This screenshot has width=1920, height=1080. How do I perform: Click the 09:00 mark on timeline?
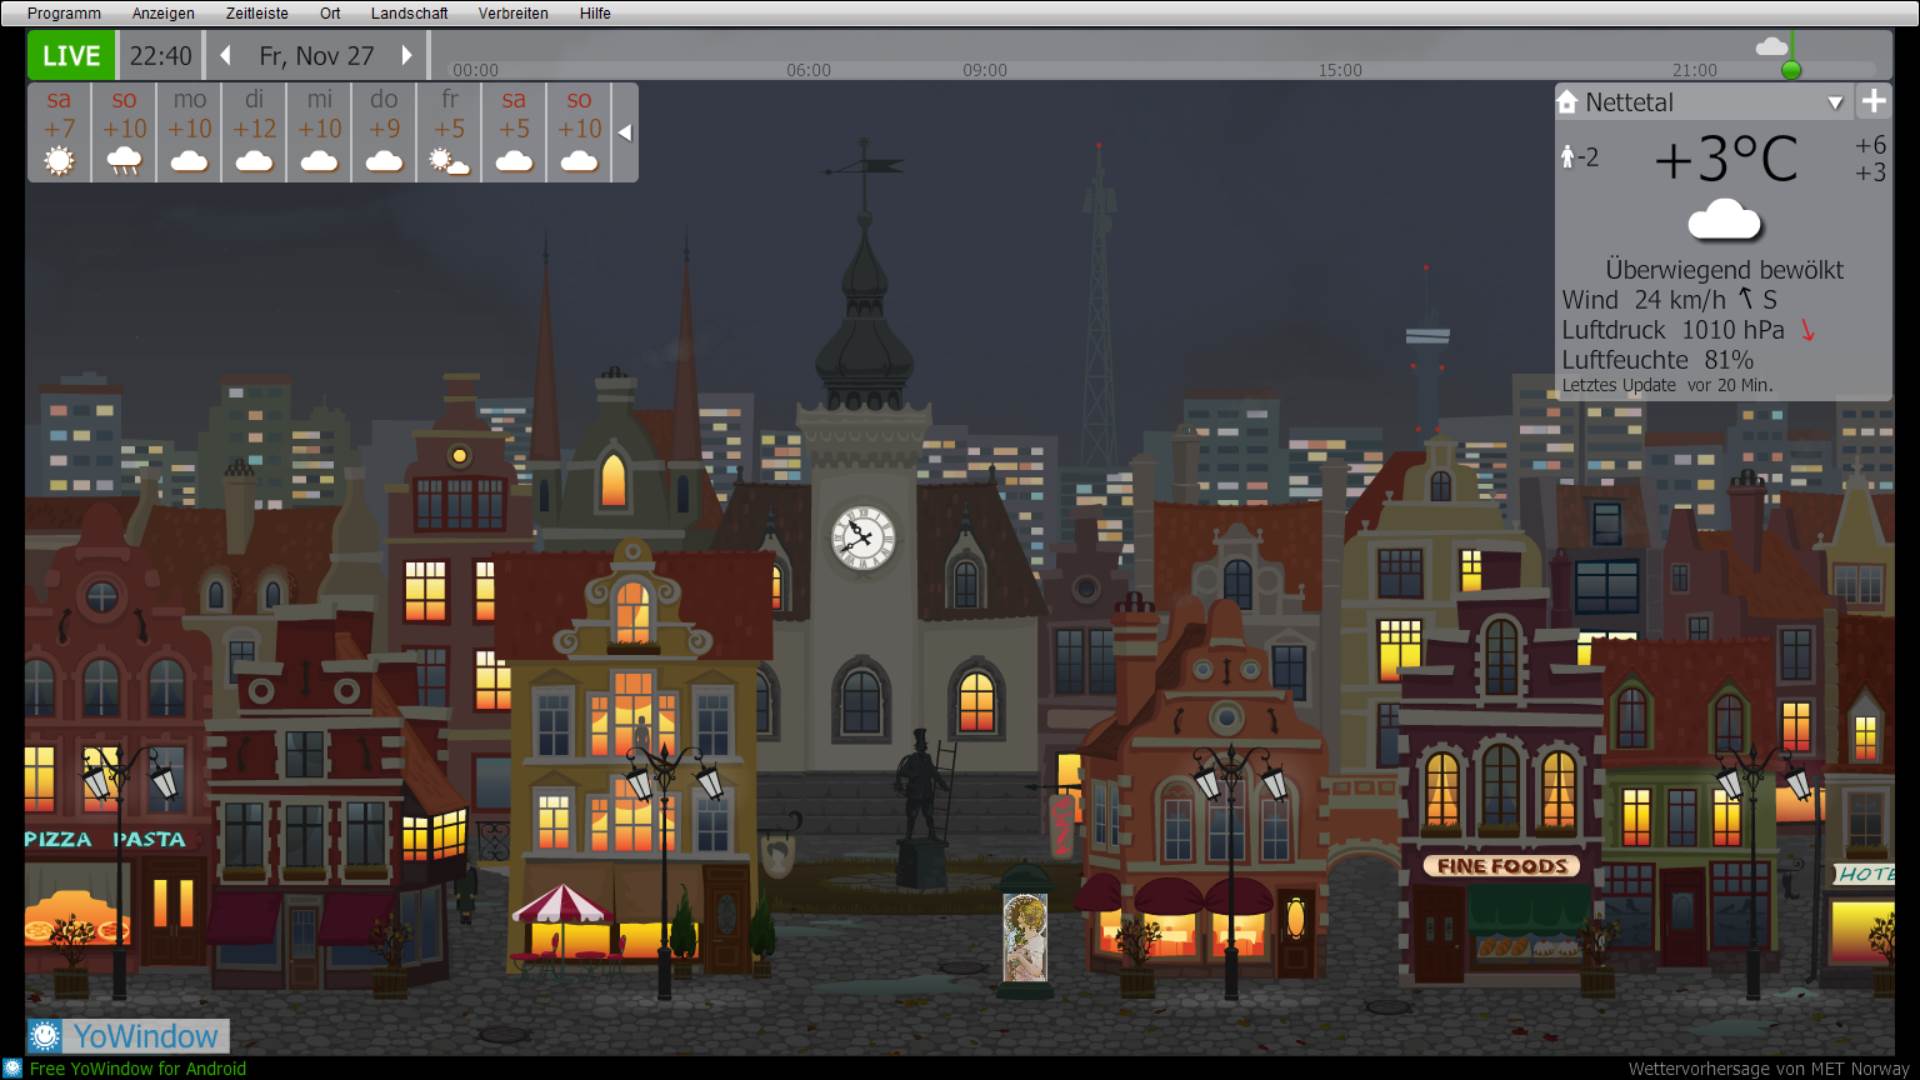(984, 70)
